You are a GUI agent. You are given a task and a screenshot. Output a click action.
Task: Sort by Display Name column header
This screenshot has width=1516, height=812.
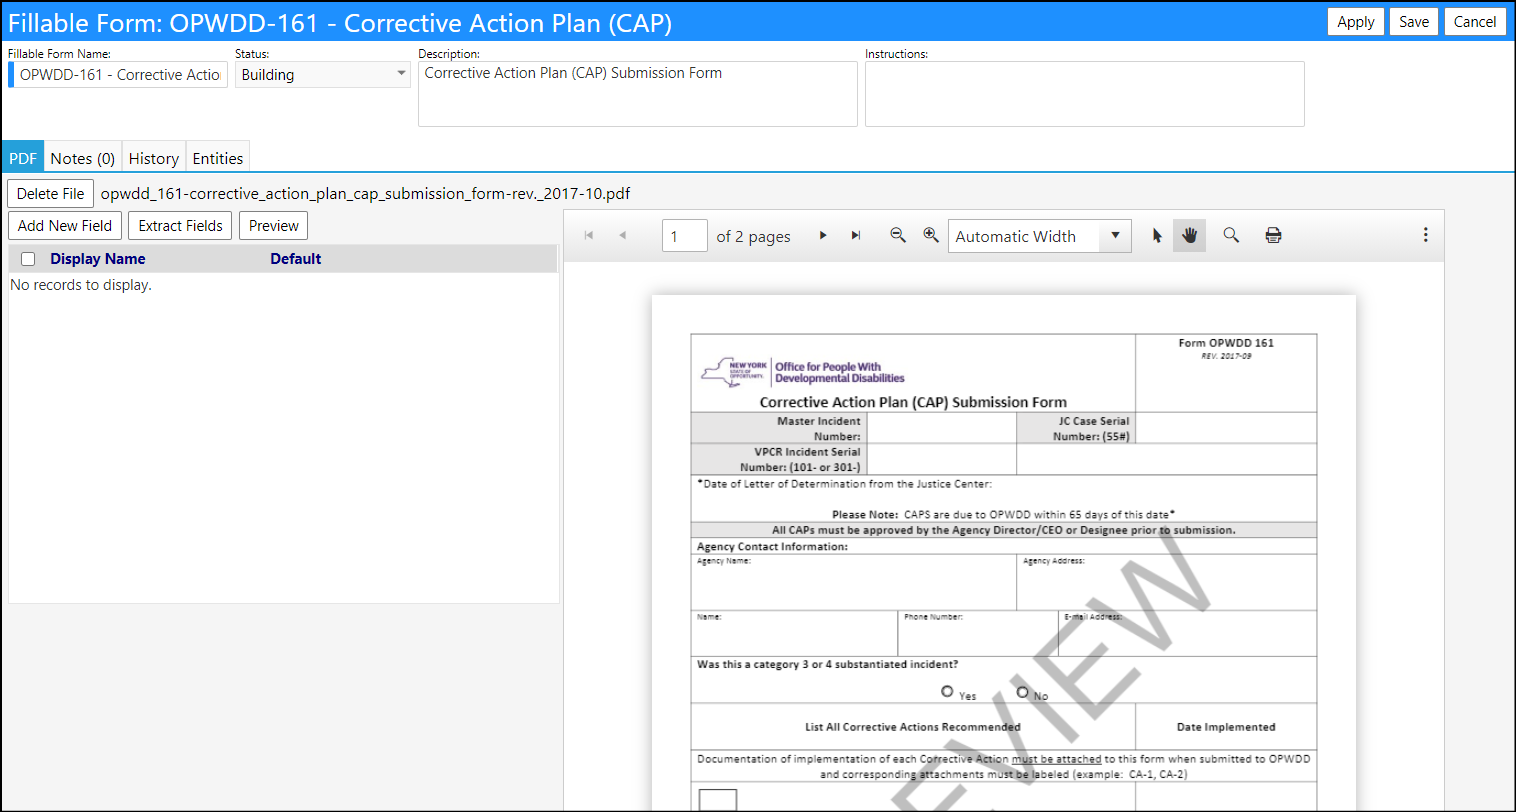click(x=98, y=259)
